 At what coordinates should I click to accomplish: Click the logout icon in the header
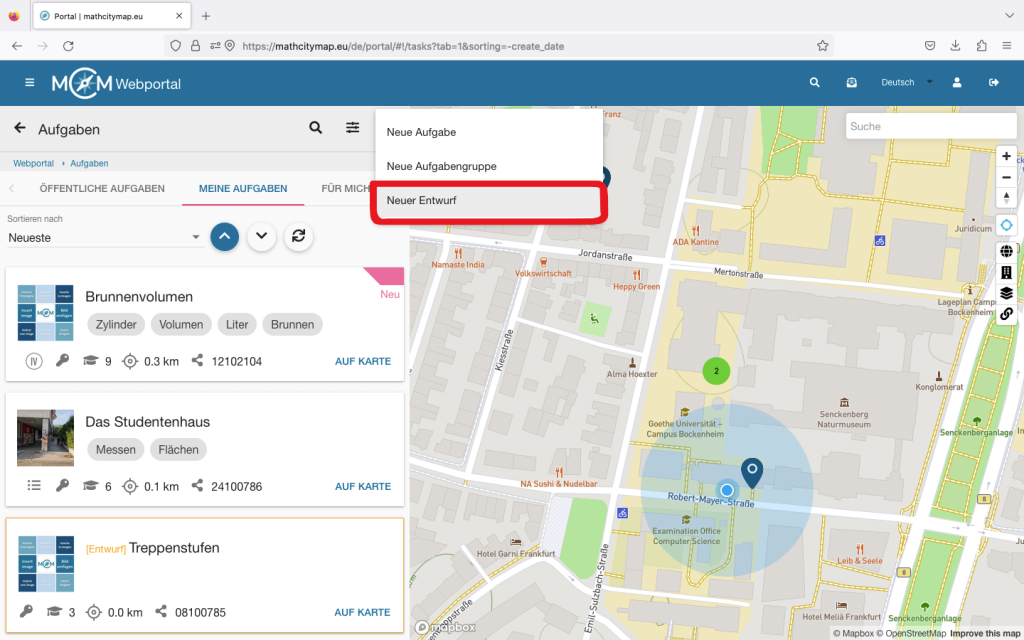993,83
